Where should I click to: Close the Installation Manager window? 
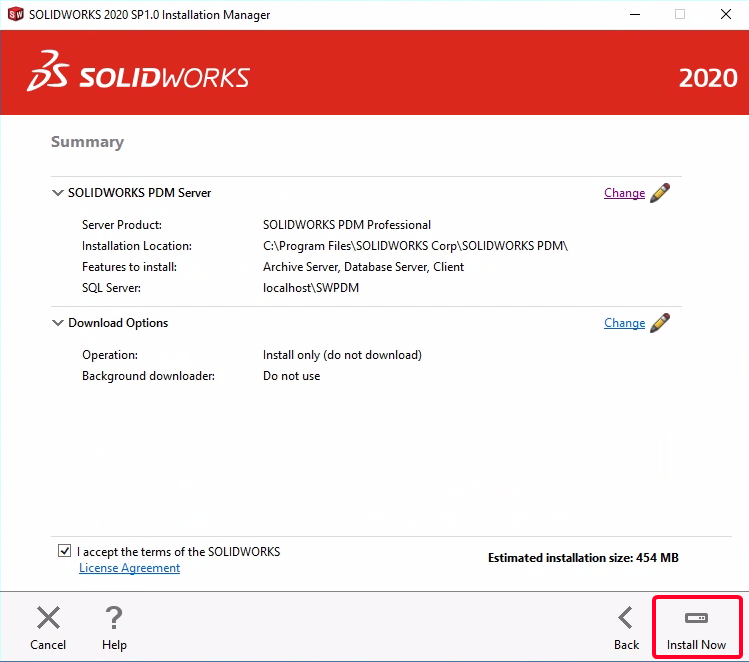[726, 14]
